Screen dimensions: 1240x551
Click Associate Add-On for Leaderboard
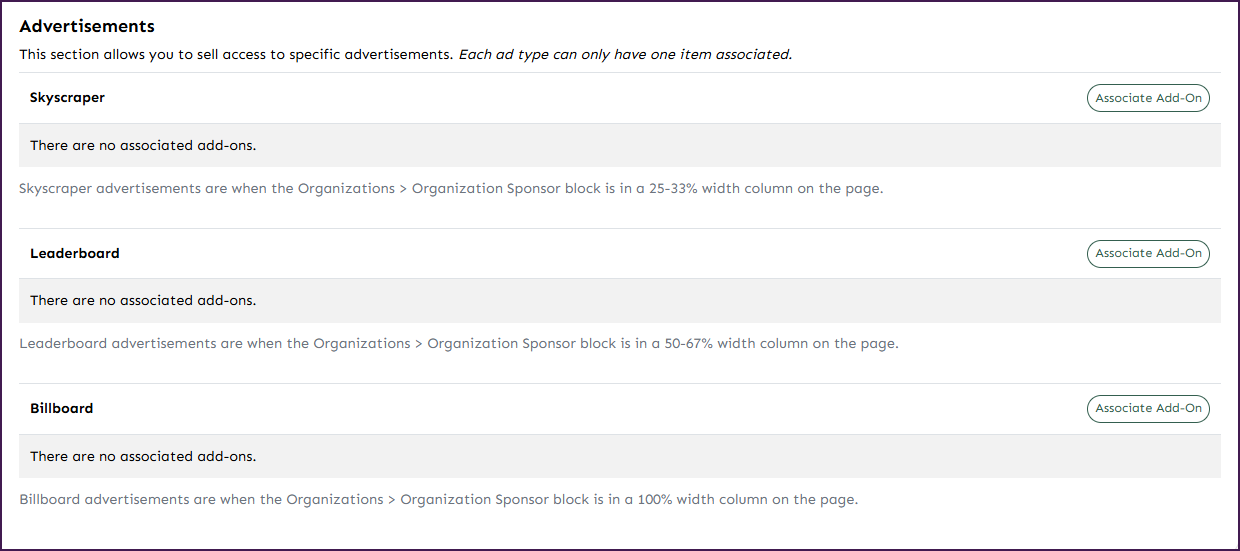point(1148,254)
